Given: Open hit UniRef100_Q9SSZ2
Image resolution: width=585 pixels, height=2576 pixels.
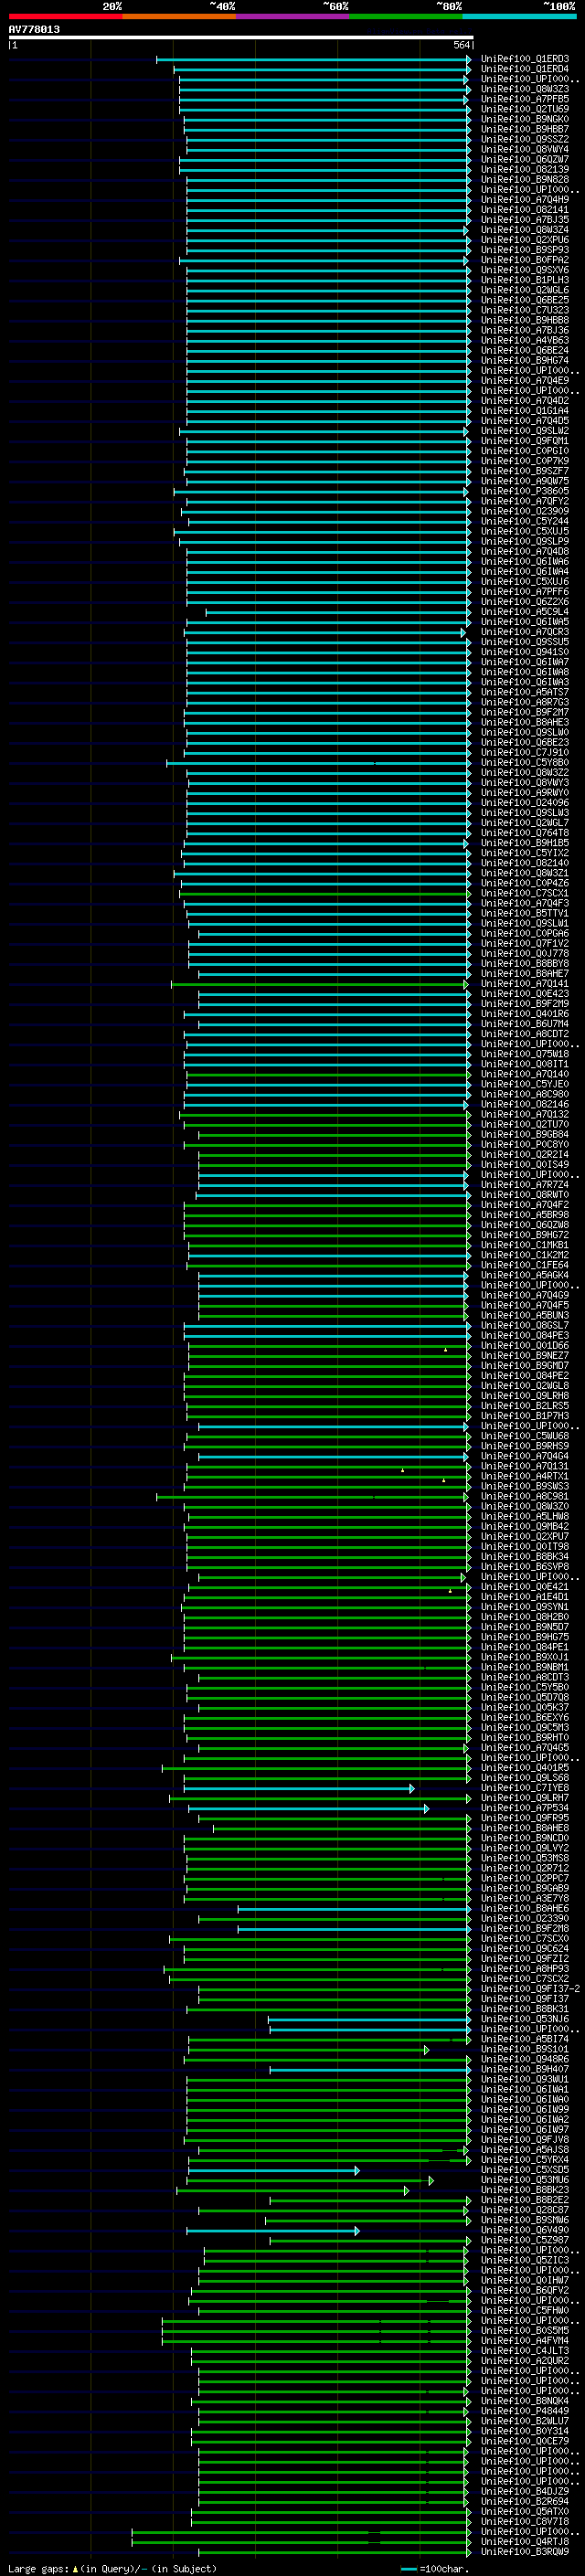Looking at the screenshot, I should (525, 139).
